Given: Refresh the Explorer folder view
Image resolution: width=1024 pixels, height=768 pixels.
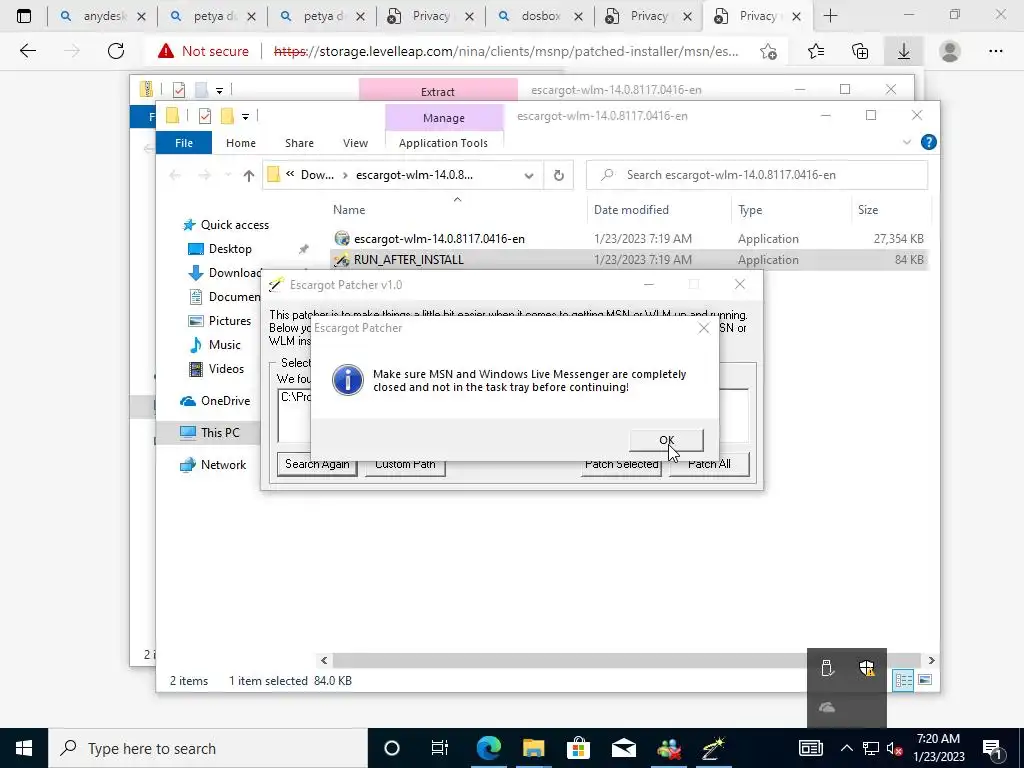Looking at the screenshot, I should click(x=558, y=175).
